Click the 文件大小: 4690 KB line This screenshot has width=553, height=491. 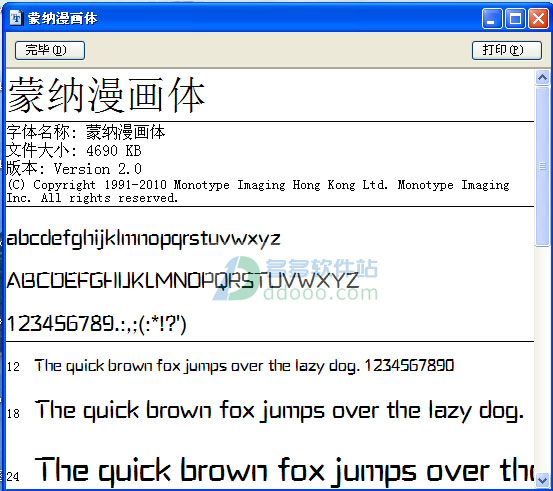tap(74, 151)
